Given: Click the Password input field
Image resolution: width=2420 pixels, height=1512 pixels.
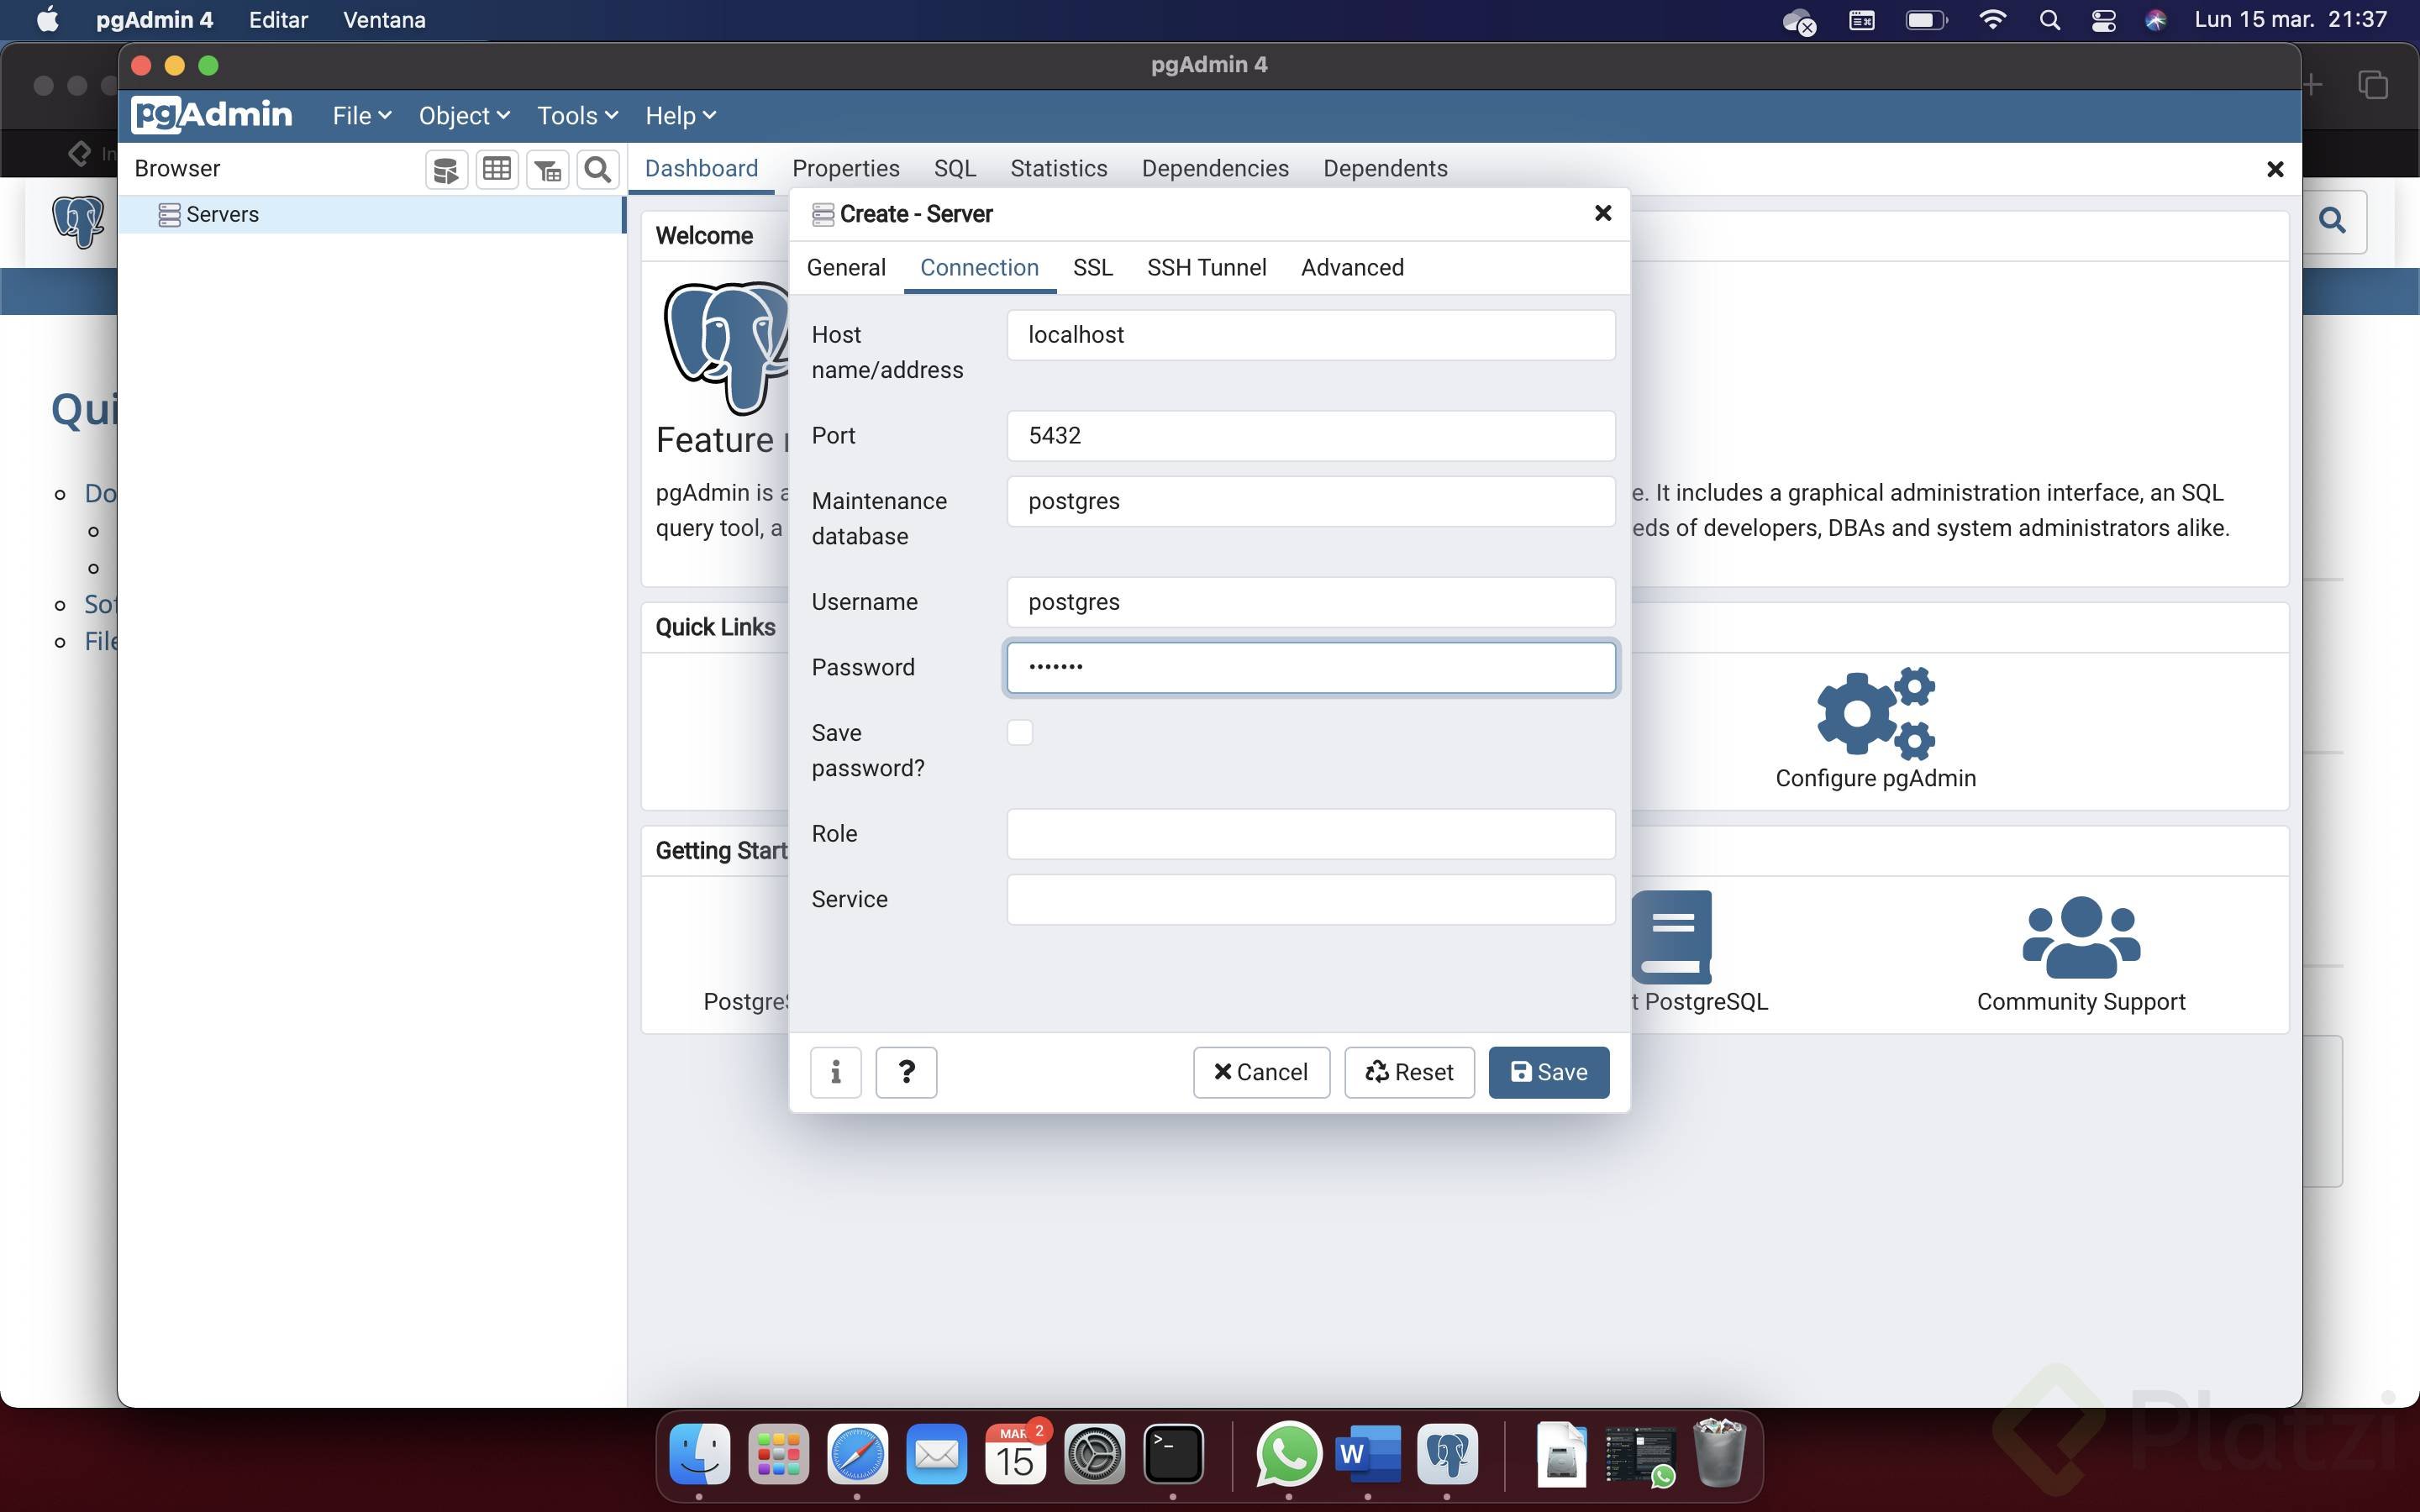Looking at the screenshot, I should pos(1310,668).
